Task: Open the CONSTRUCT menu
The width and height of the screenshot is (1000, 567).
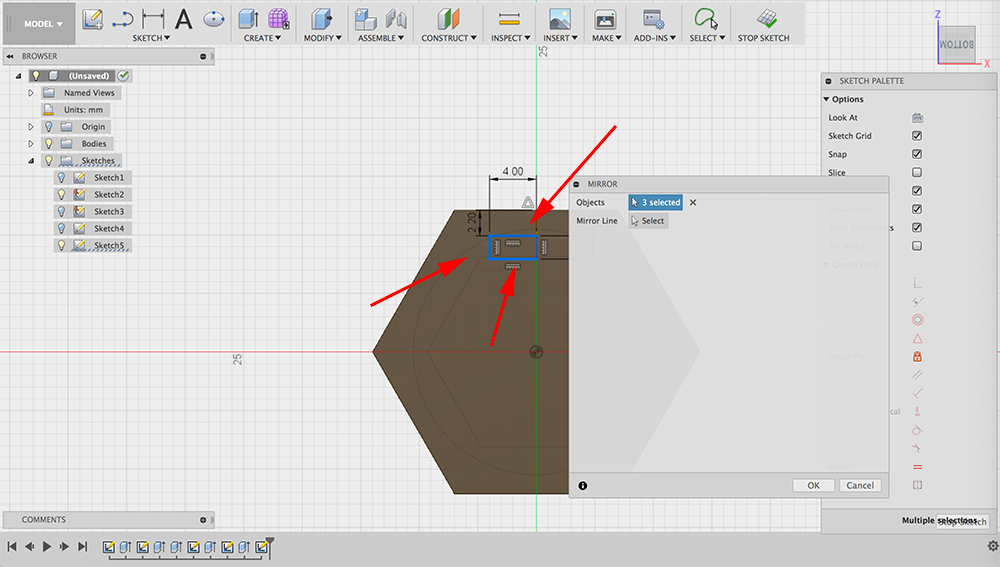Action: [x=449, y=38]
